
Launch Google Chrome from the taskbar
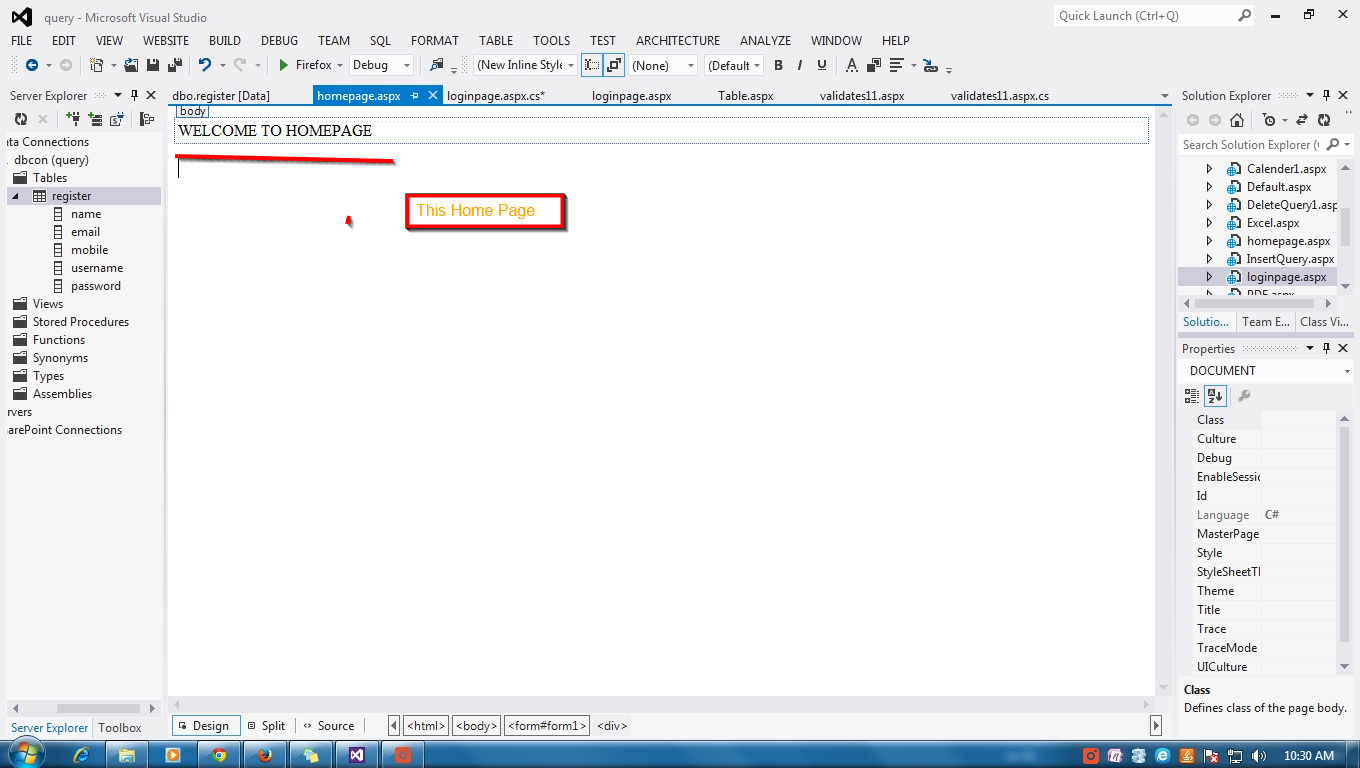pos(218,755)
